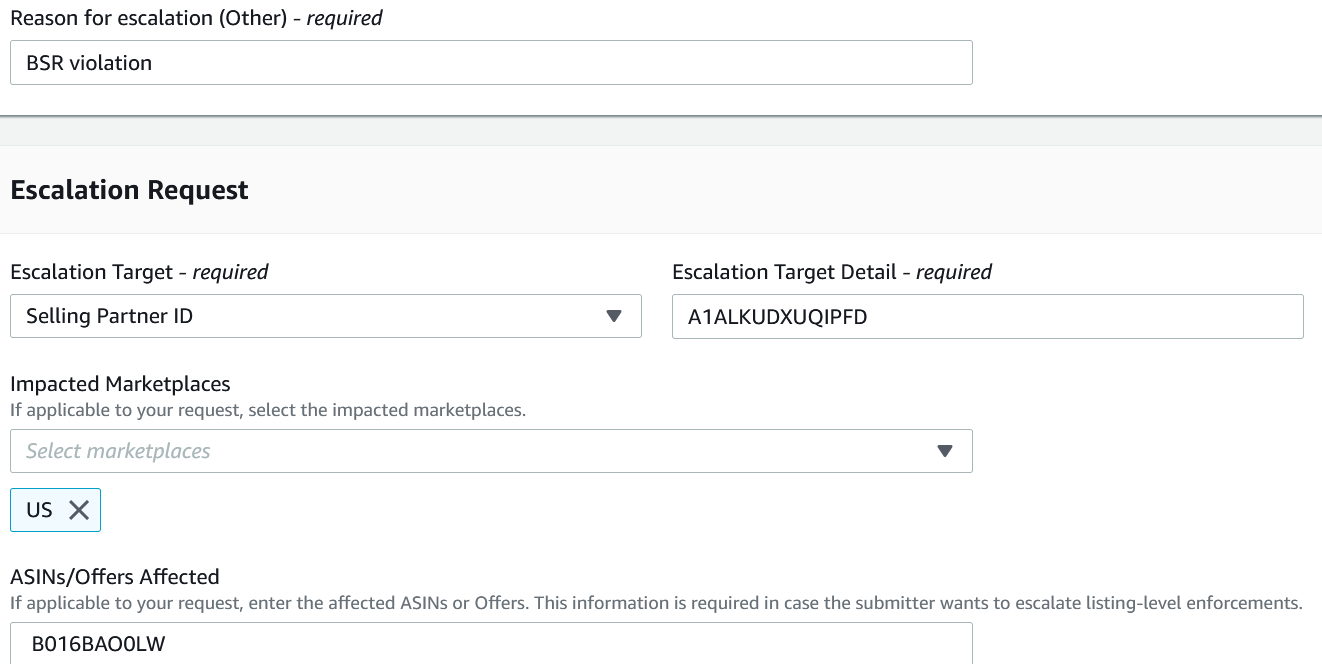Click the US marketplace tag text
Screen dimensions: 1322x664
pyautogui.click(x=39, y=510)
